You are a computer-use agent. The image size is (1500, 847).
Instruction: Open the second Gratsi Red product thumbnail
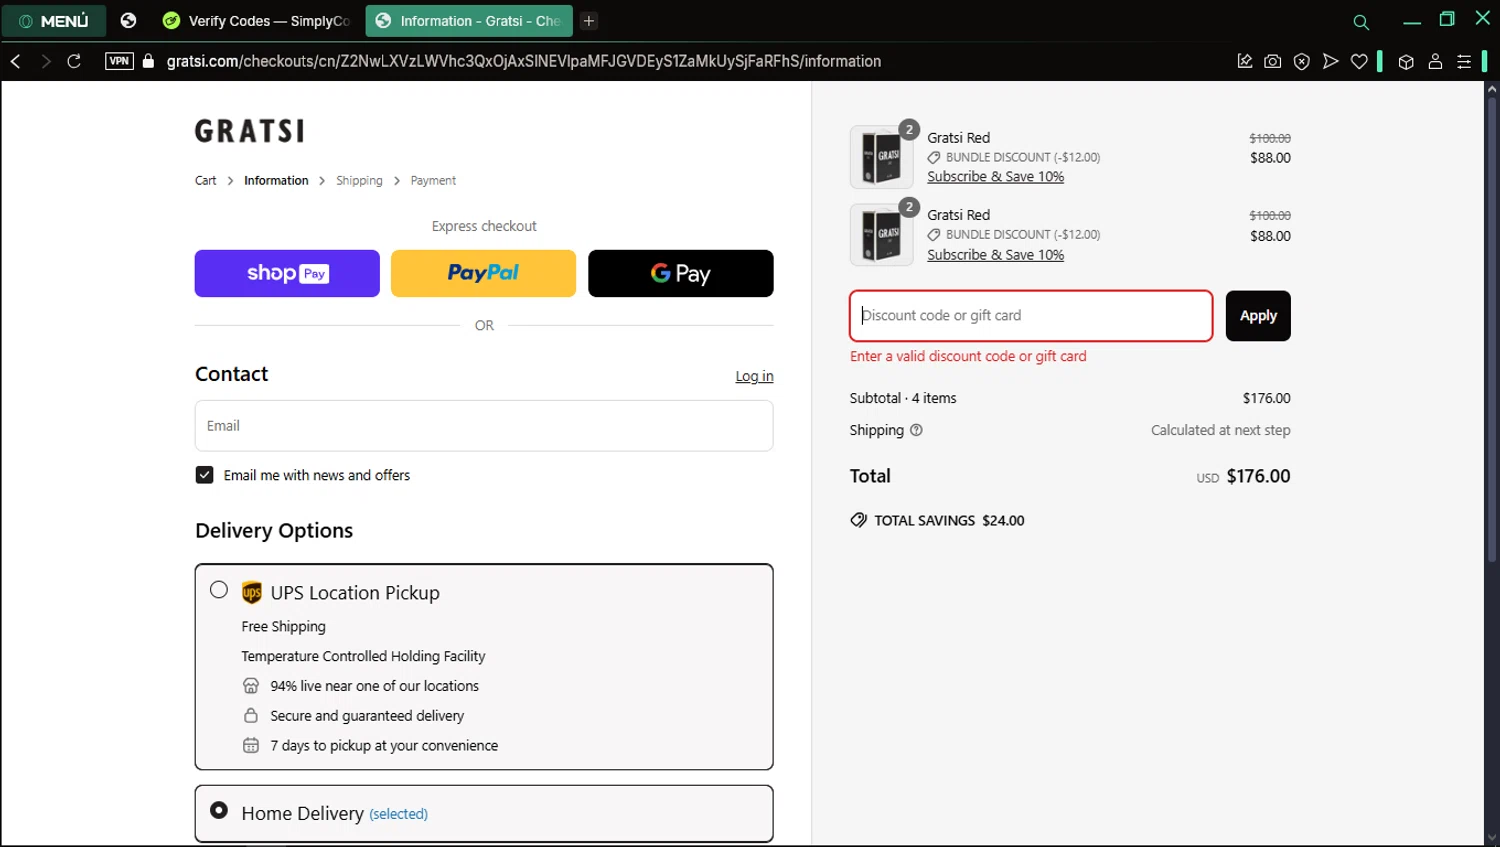point(881,235)
